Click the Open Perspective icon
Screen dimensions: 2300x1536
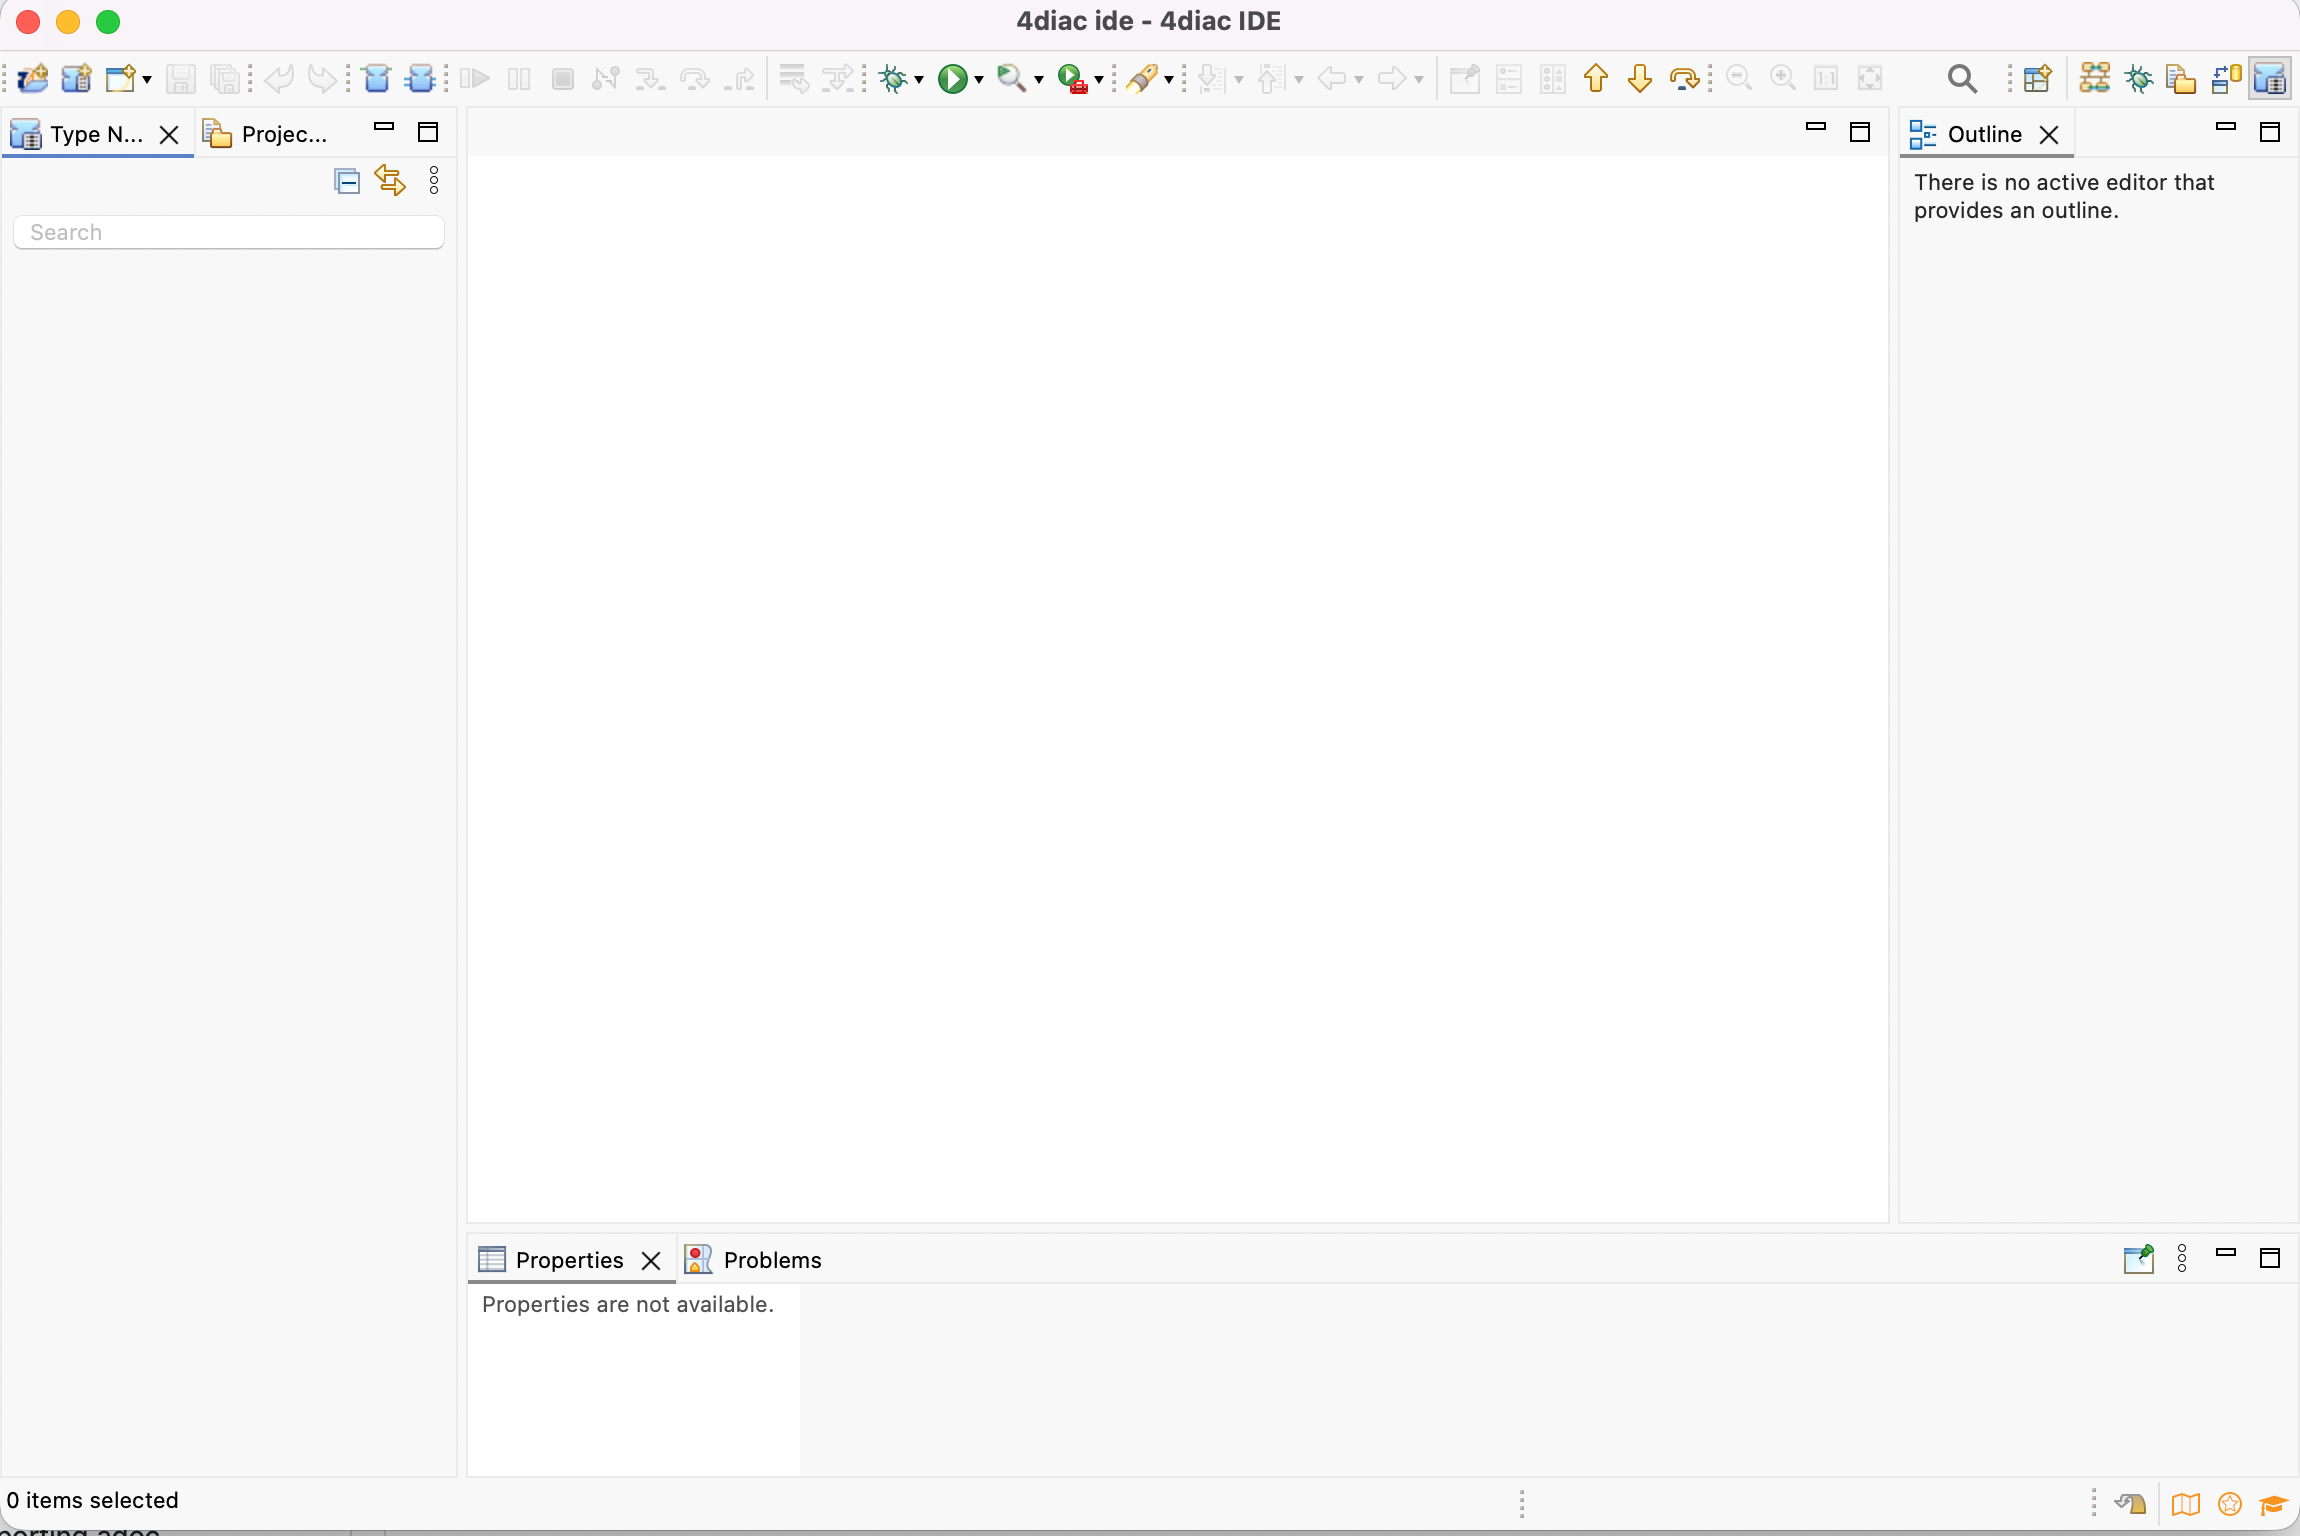[x=2037, y=78]
